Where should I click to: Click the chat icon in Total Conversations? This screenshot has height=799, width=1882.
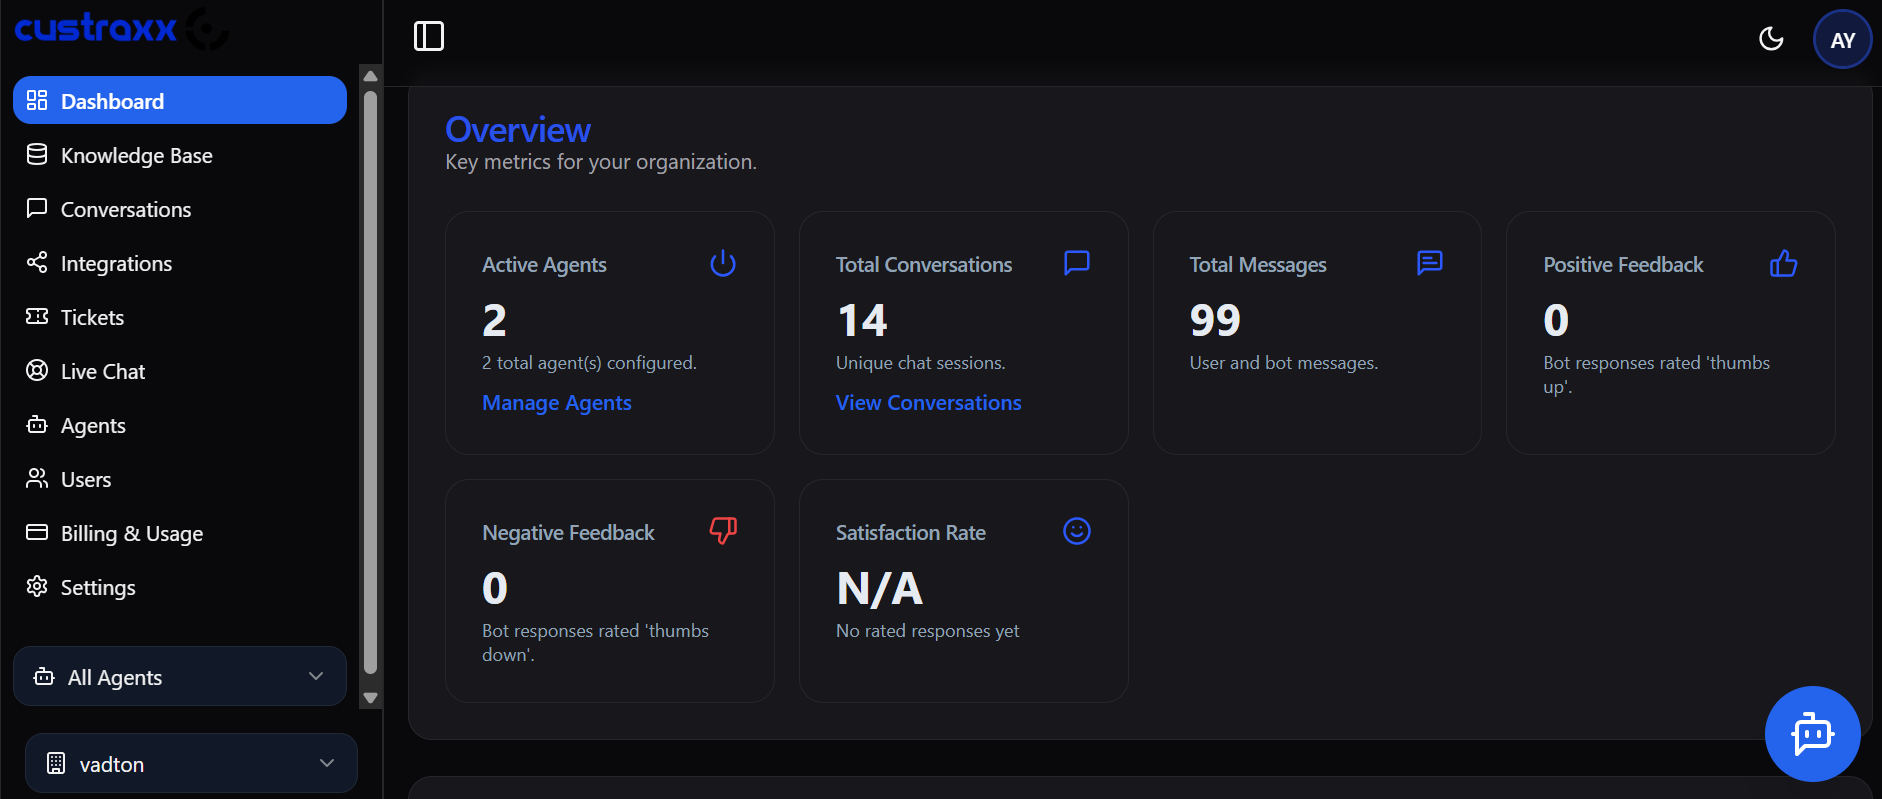point(1077,262)
